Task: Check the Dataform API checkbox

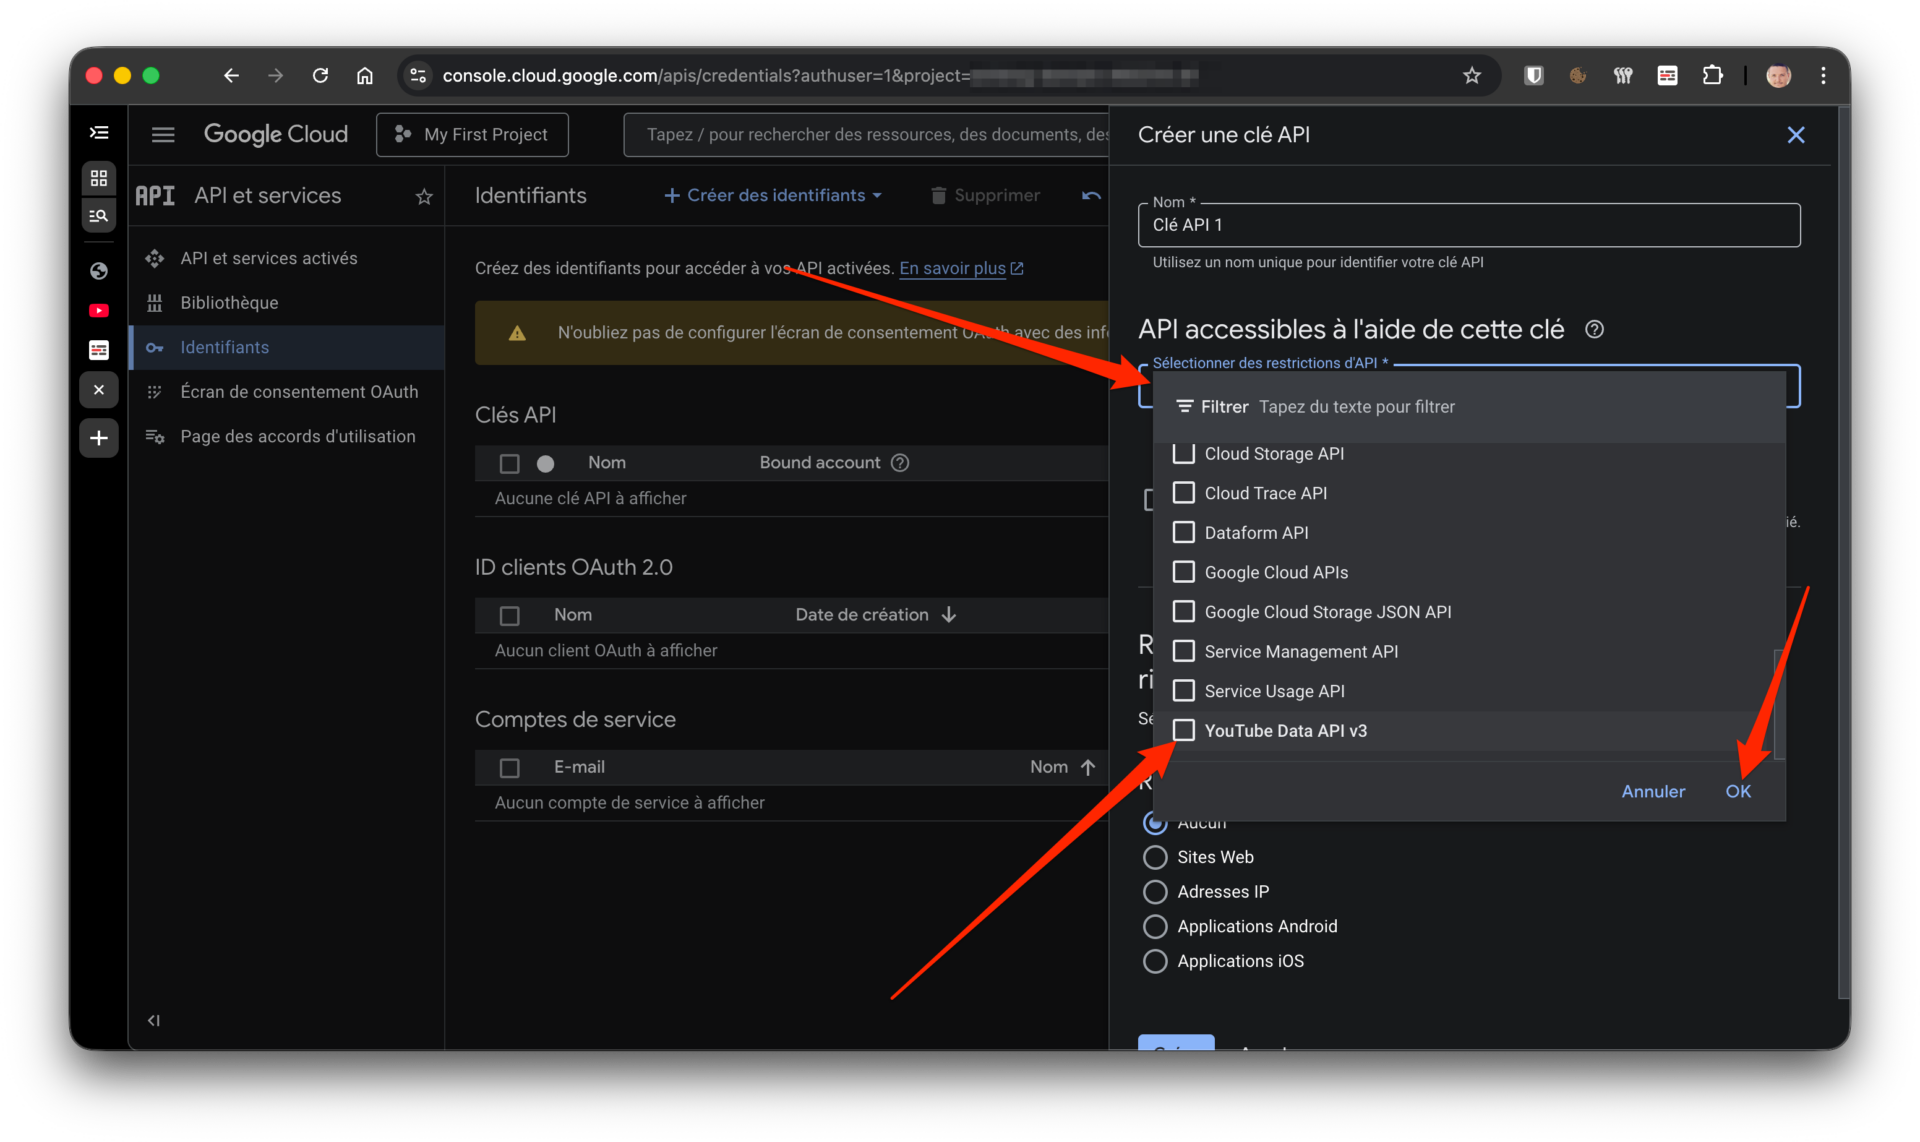Action: pos(1183,533)
